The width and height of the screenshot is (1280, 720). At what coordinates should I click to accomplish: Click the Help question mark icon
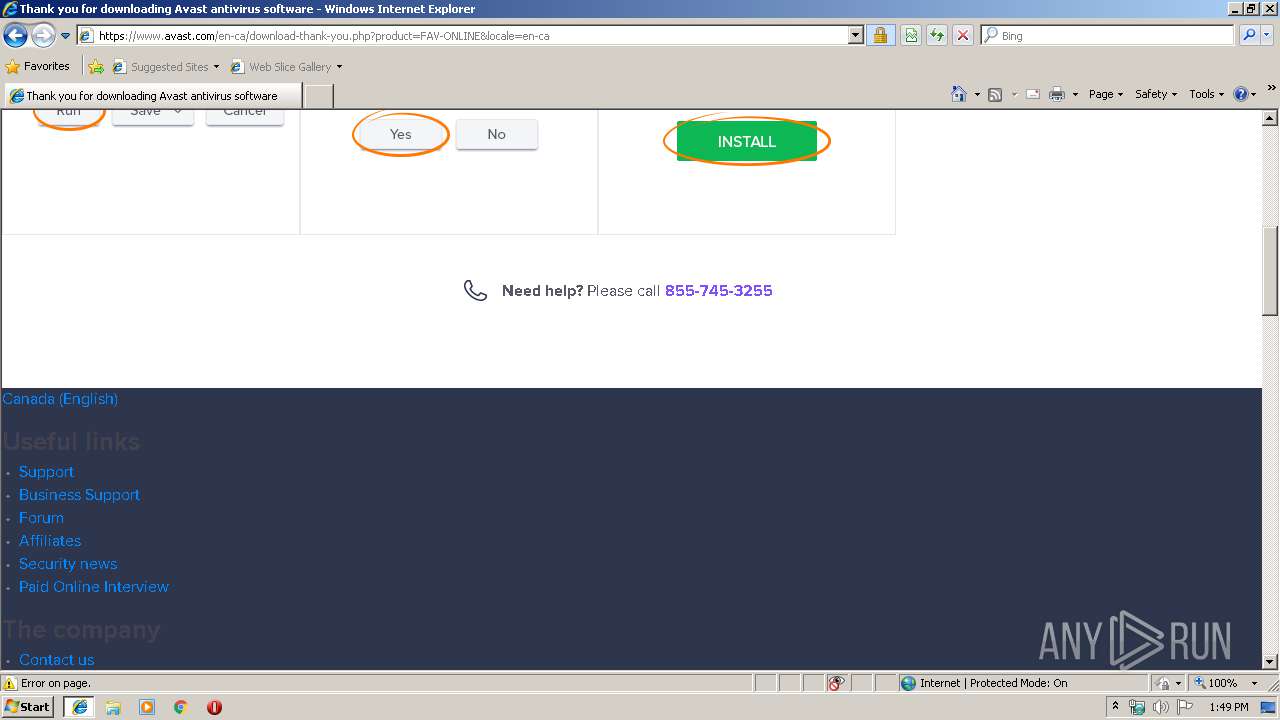click(x=1241, y=94)
